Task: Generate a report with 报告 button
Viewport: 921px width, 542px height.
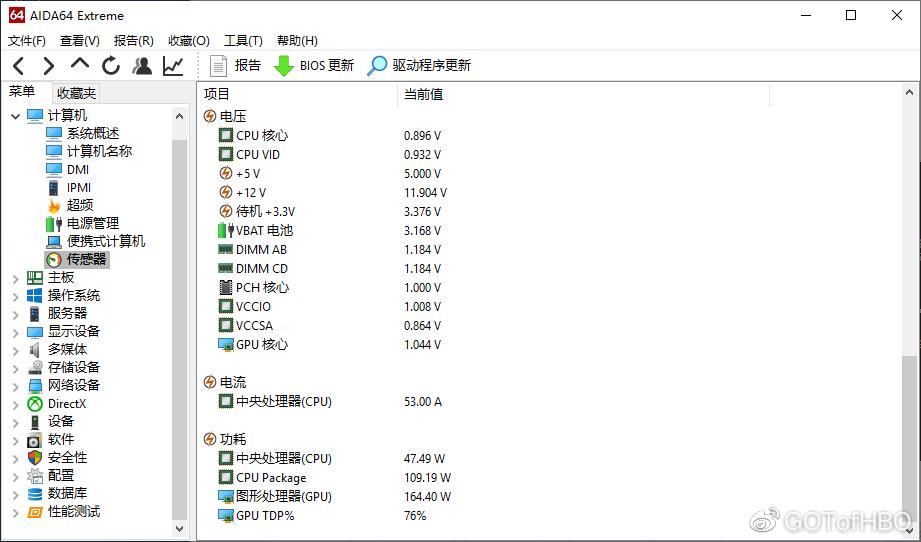Action: pos(235,65)
